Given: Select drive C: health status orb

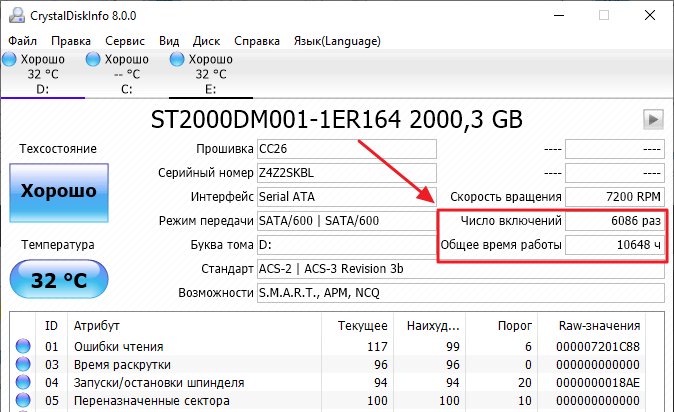Looking at the screenshot, I should [x=95, y=60].
